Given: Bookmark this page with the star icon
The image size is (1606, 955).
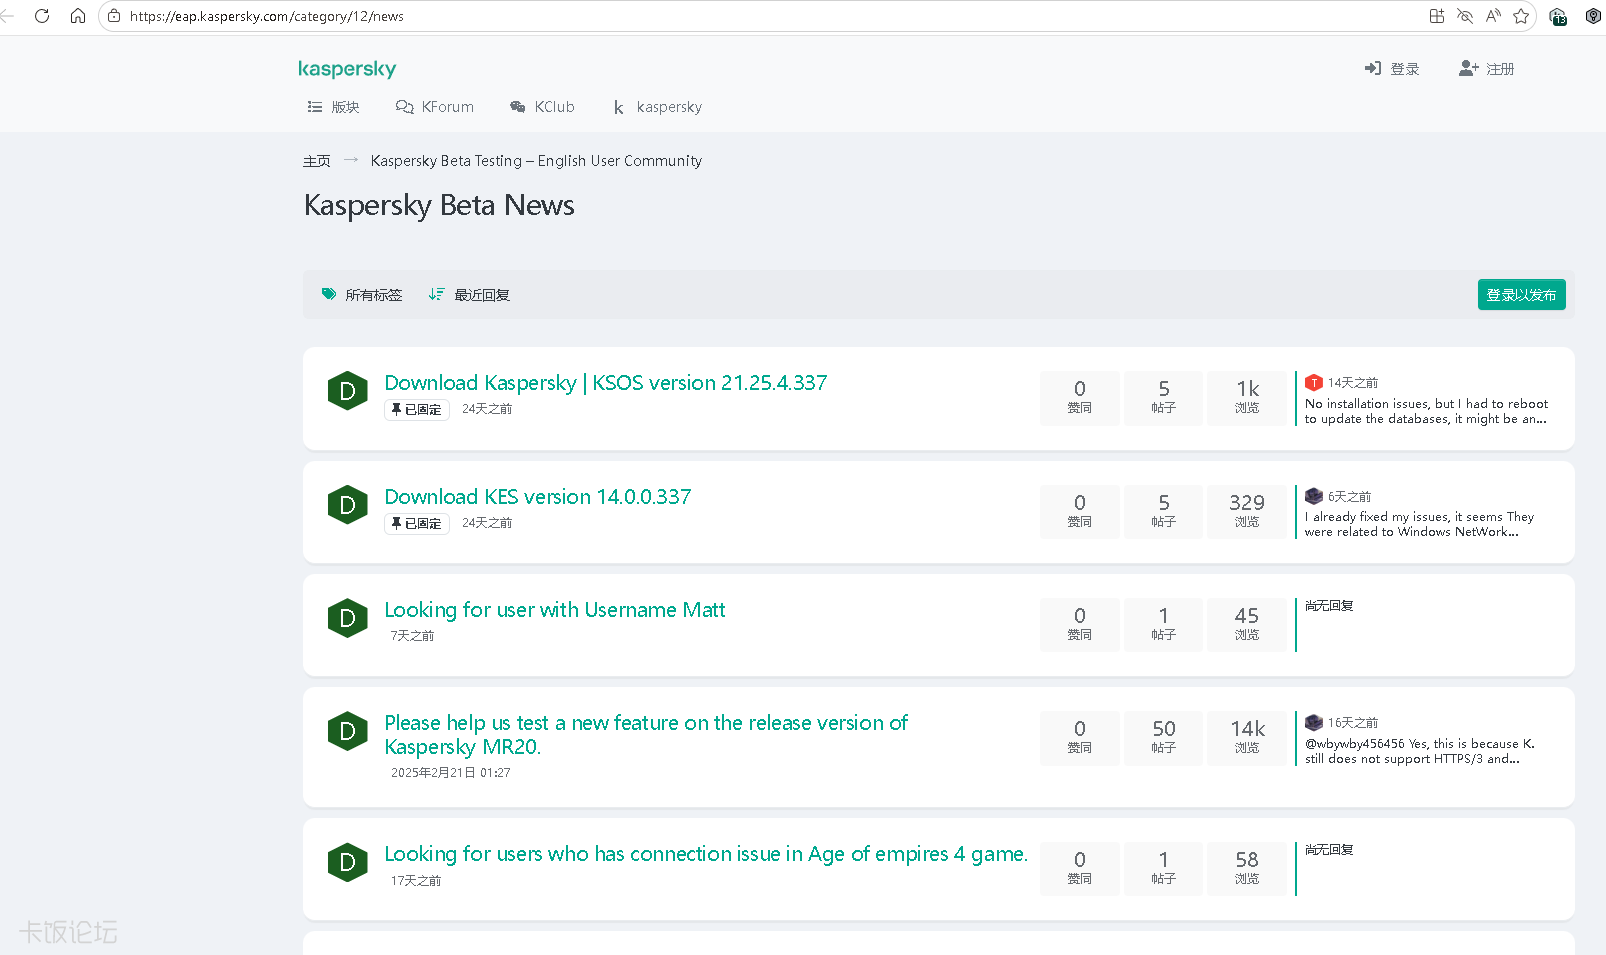Looking at the screenshot, I should (1521, 16).
